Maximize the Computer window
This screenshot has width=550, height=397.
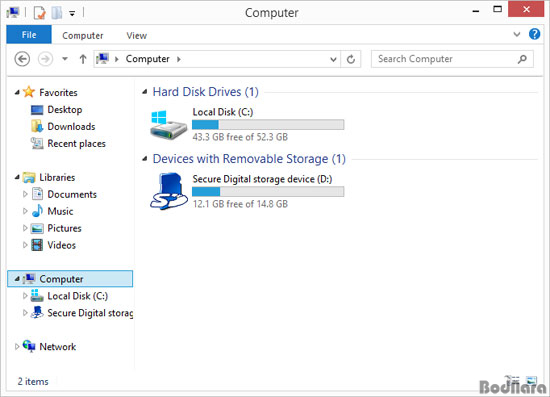click(x=497, y=9)
